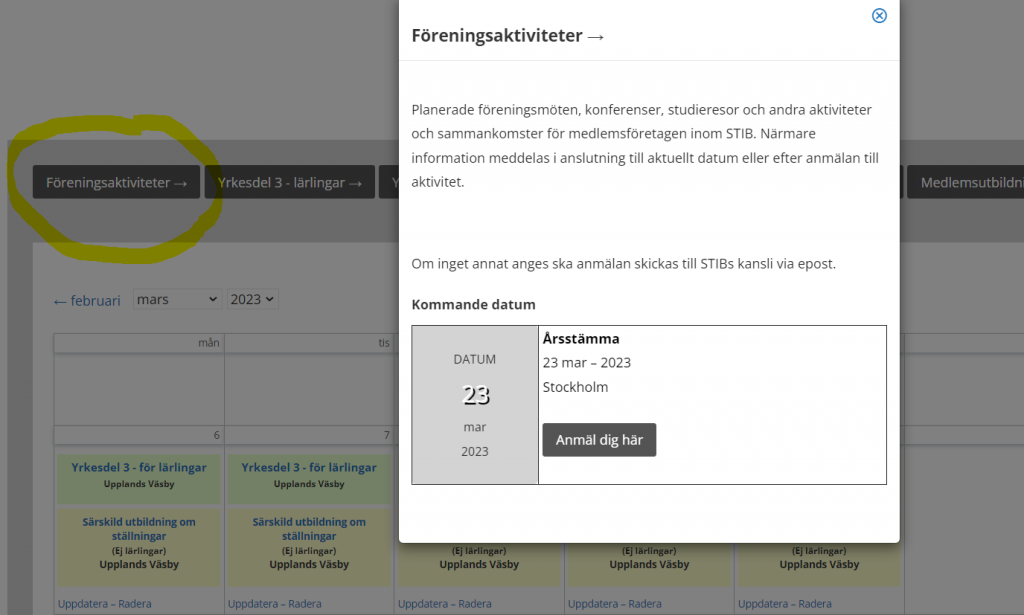The height and width of the screenshot is (615, 1024).
Task: Open Tuesday's 'Yrkesdel 3 - för lärlingar' event
Action: coord(309,467)
